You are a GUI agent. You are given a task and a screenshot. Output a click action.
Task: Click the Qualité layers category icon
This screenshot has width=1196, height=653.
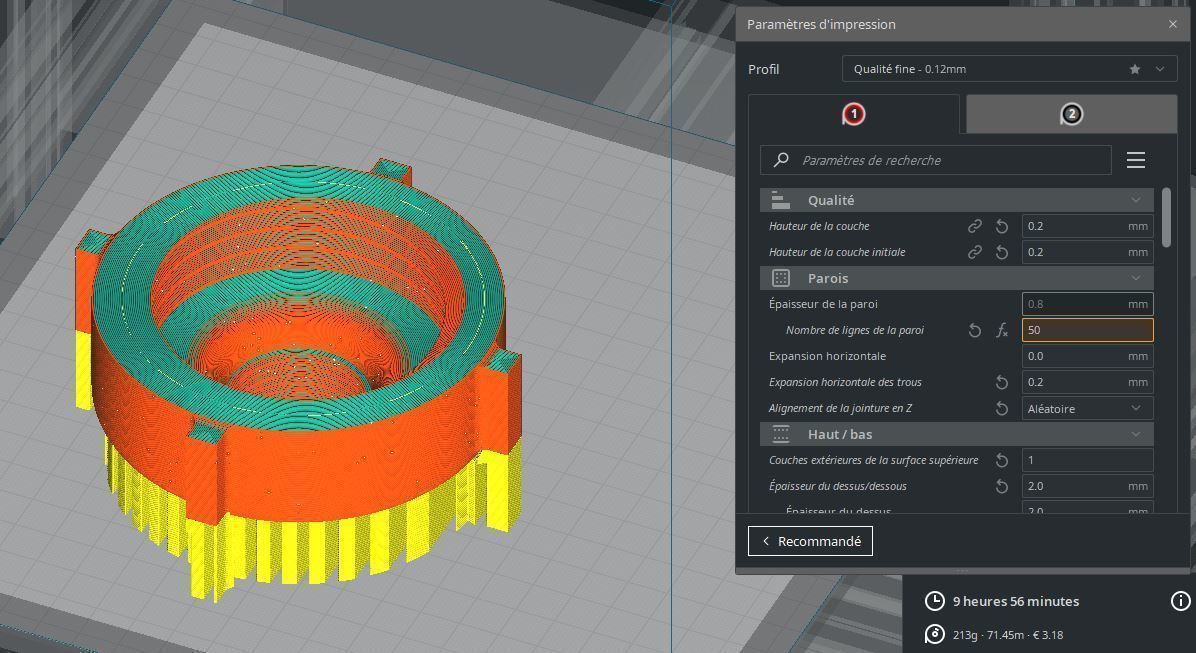pos(780,201)
